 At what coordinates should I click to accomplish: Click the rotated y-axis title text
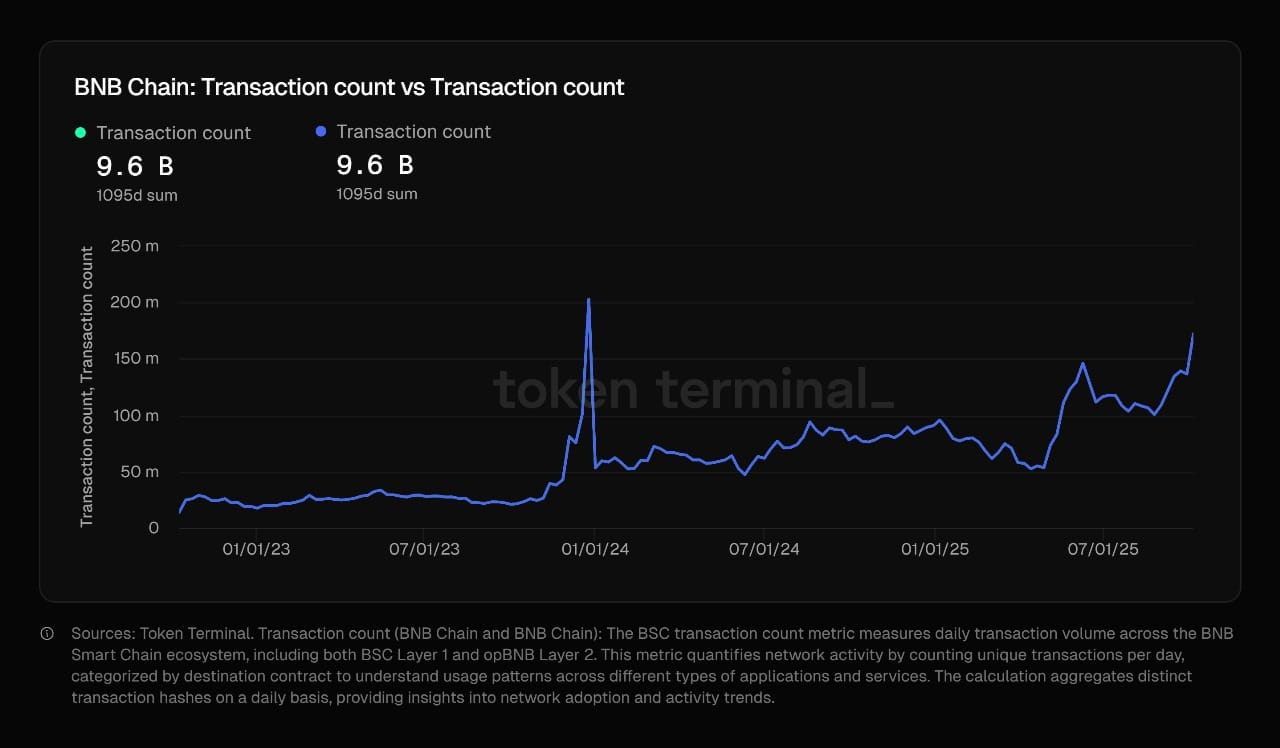(87, 386)
